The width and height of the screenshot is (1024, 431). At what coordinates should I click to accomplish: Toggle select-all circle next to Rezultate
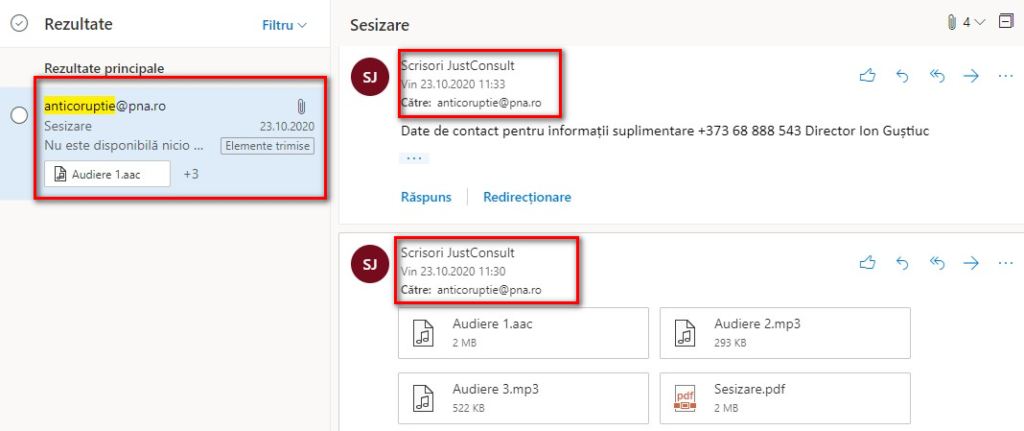click(x=19, y=24)
